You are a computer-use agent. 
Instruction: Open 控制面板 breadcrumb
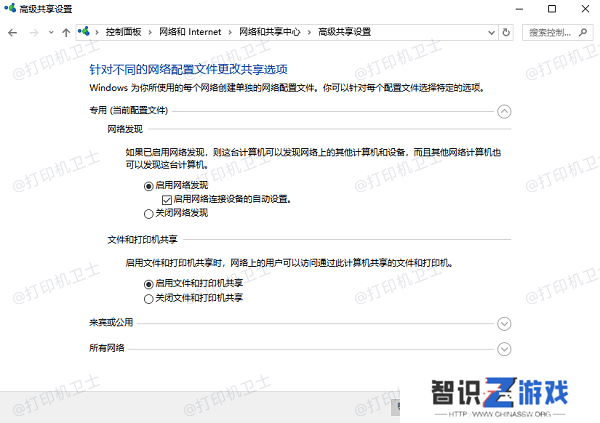pyautogui.click(x=123, y=32)
